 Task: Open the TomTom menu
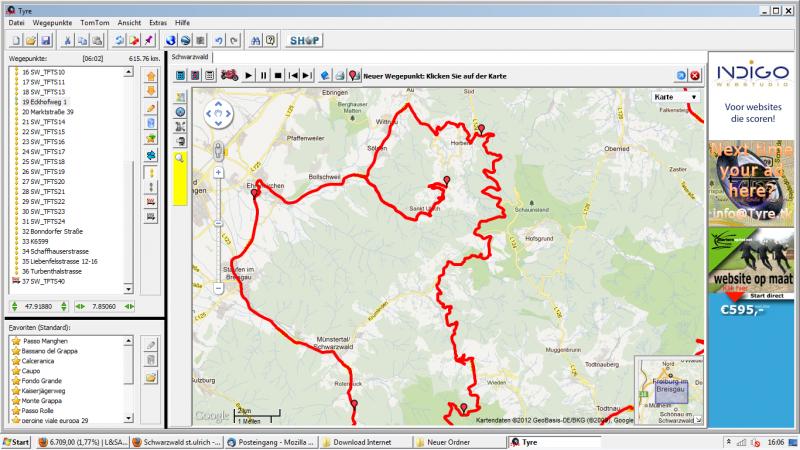click(x=94, y=22)
